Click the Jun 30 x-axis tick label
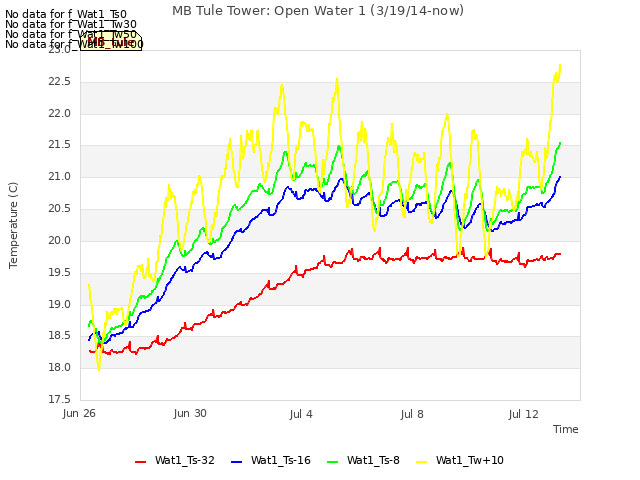 190,413
